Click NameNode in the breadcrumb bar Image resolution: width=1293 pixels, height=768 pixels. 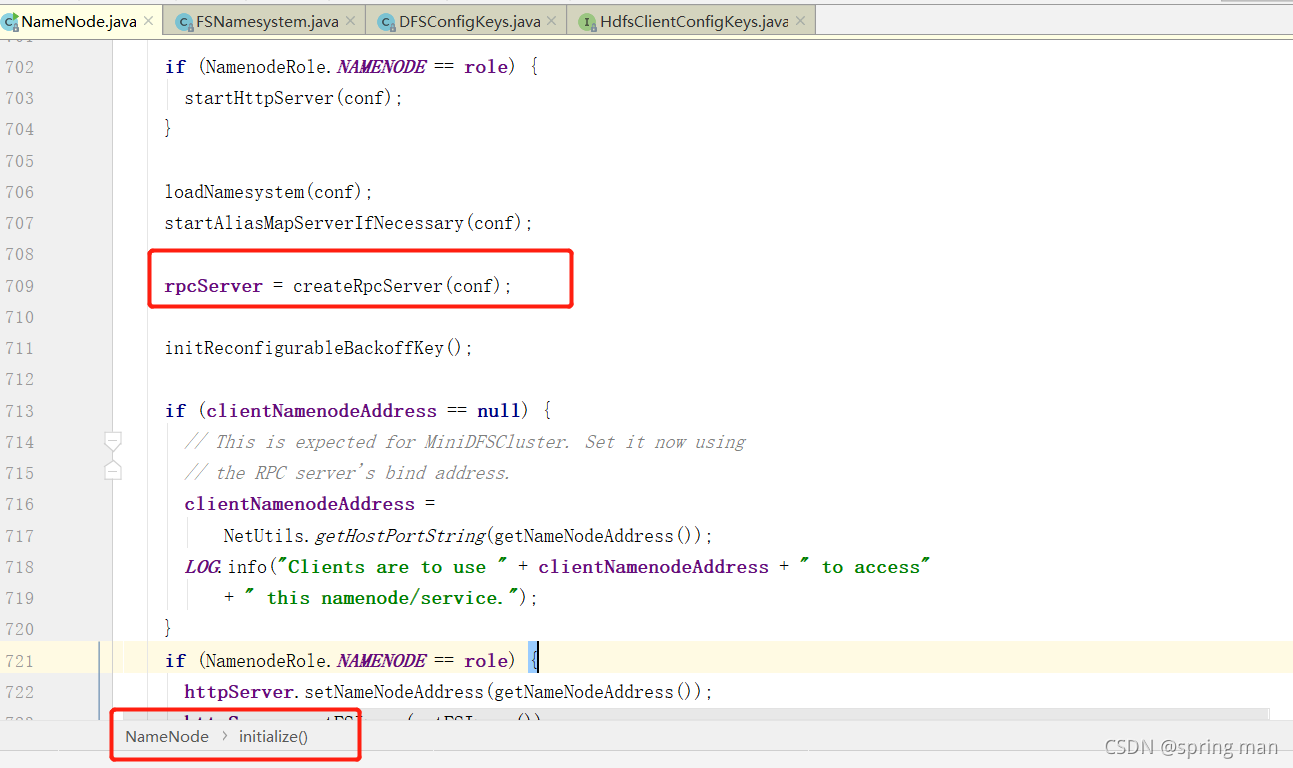(167, 736)
